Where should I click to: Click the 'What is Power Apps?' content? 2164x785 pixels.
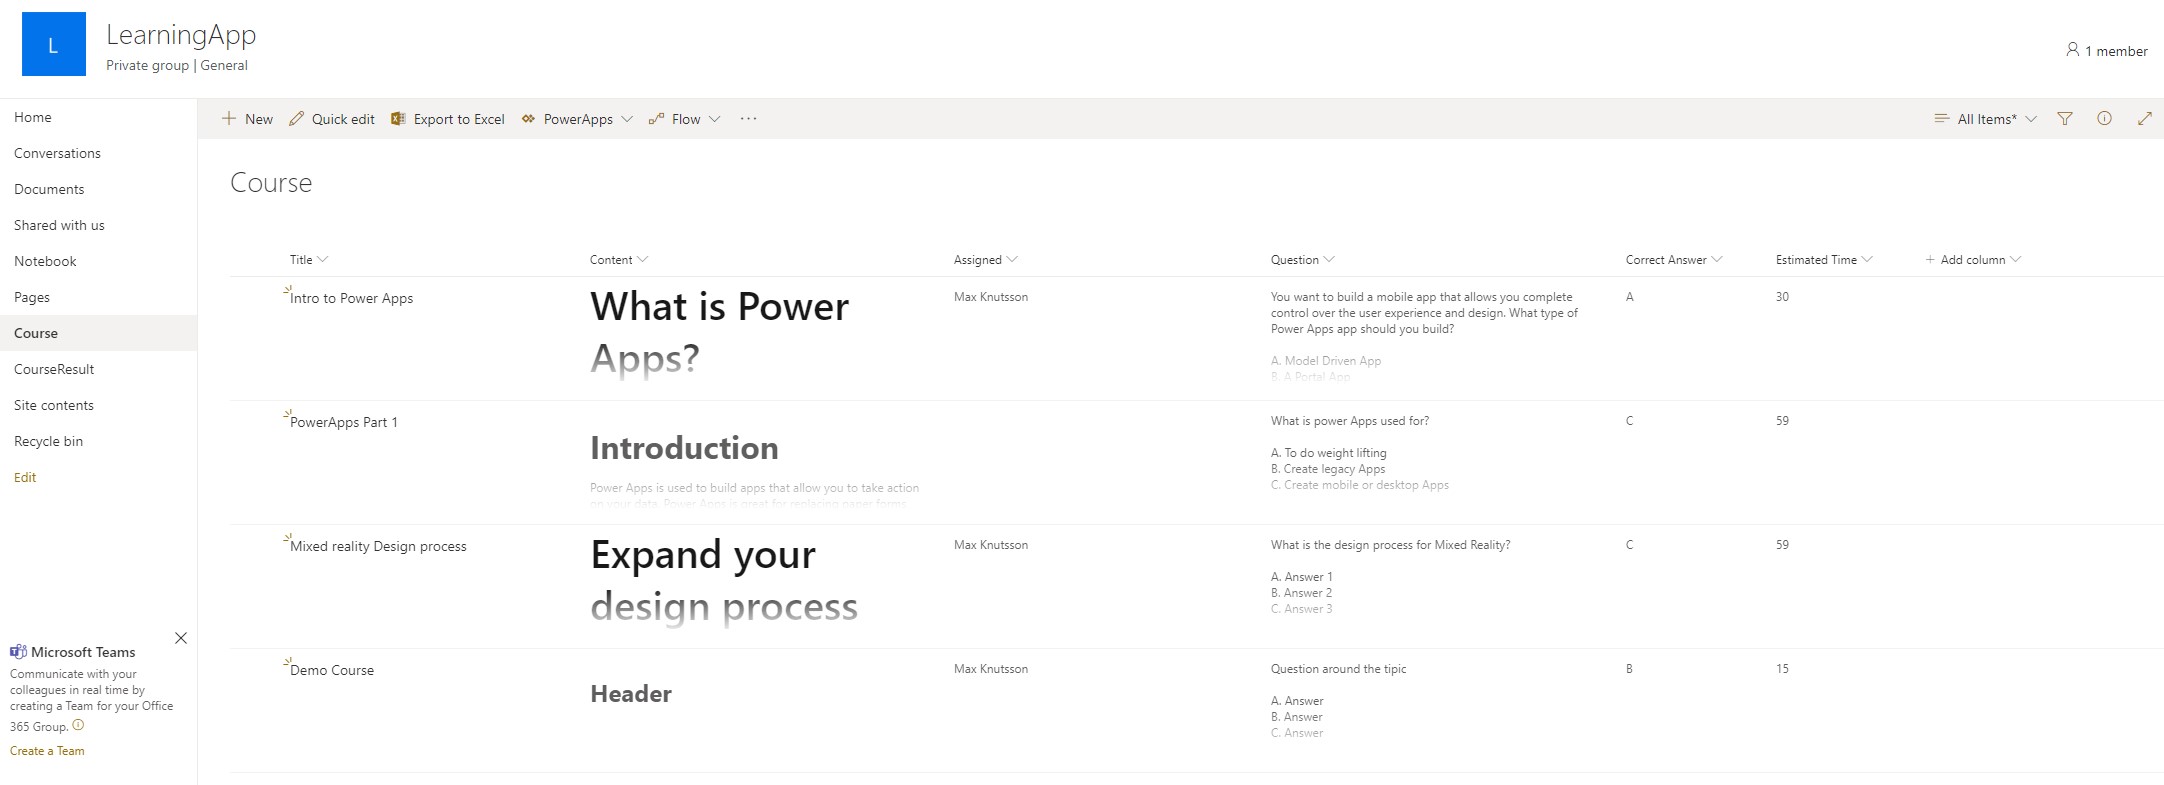[720, 332]
